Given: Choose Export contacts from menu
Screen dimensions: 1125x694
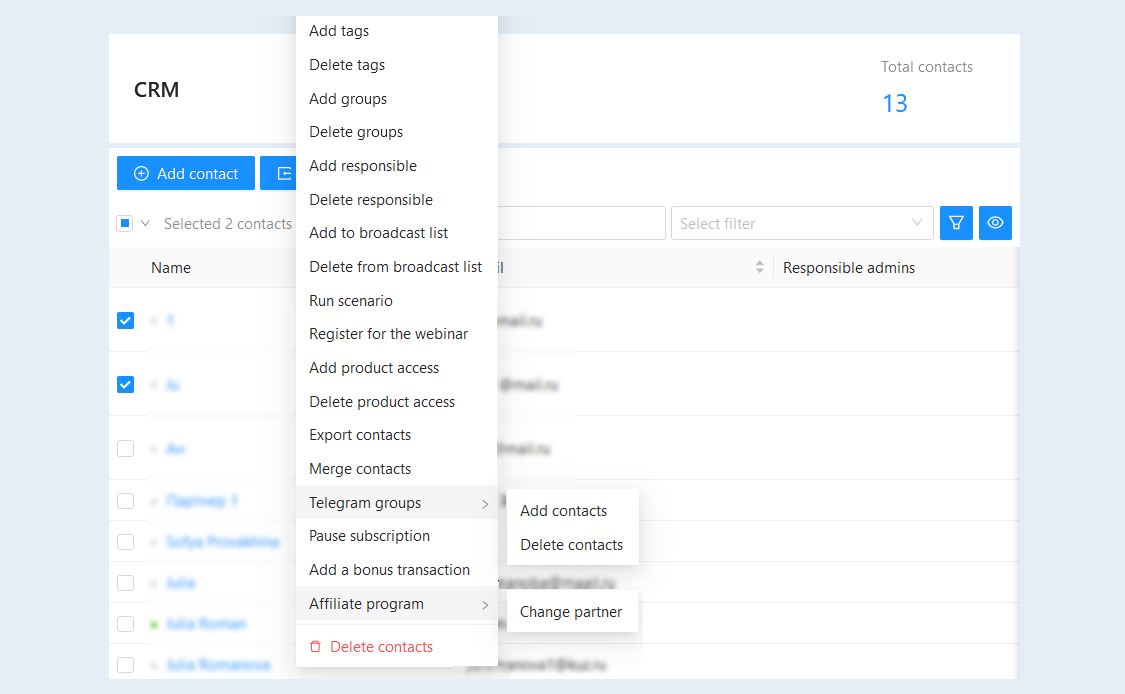Looking at the screenshot, I should (x=397, y=435).
